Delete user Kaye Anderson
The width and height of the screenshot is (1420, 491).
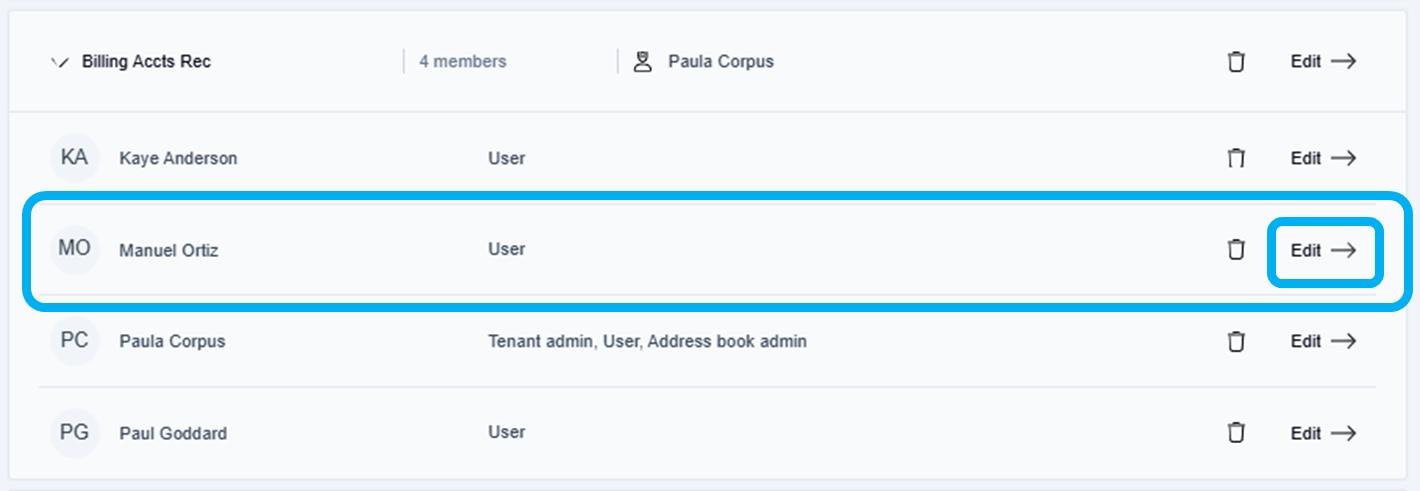(1236, 158)
